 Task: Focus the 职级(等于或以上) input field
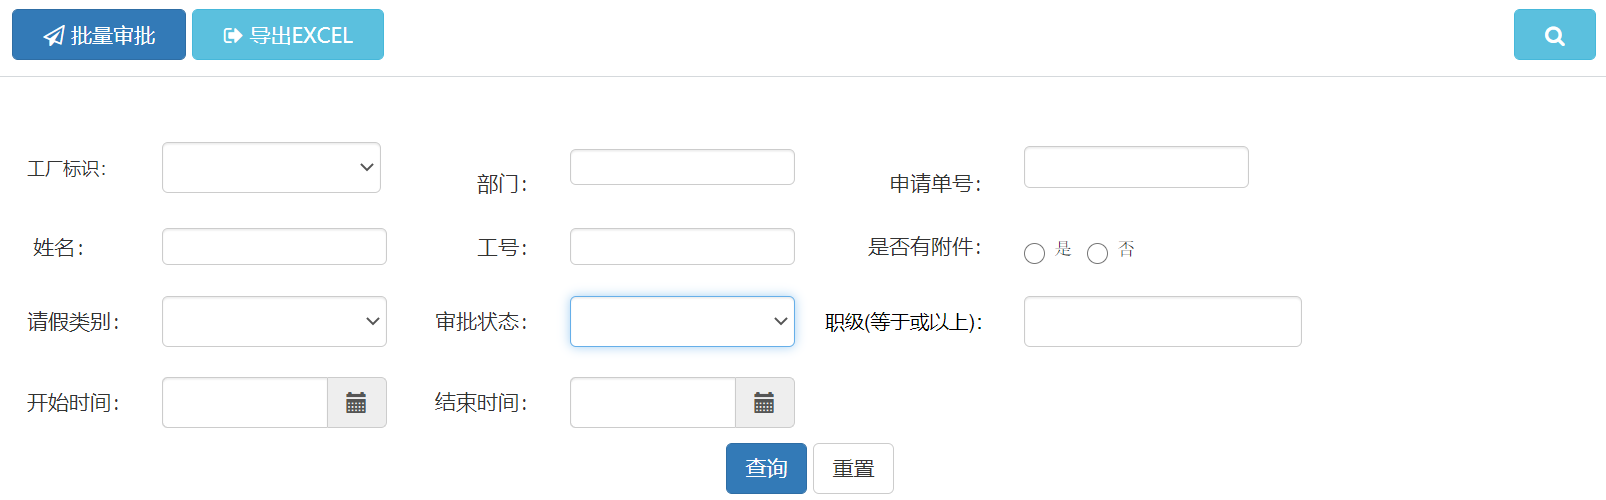pyautogui.click(x=1162, y=322)
